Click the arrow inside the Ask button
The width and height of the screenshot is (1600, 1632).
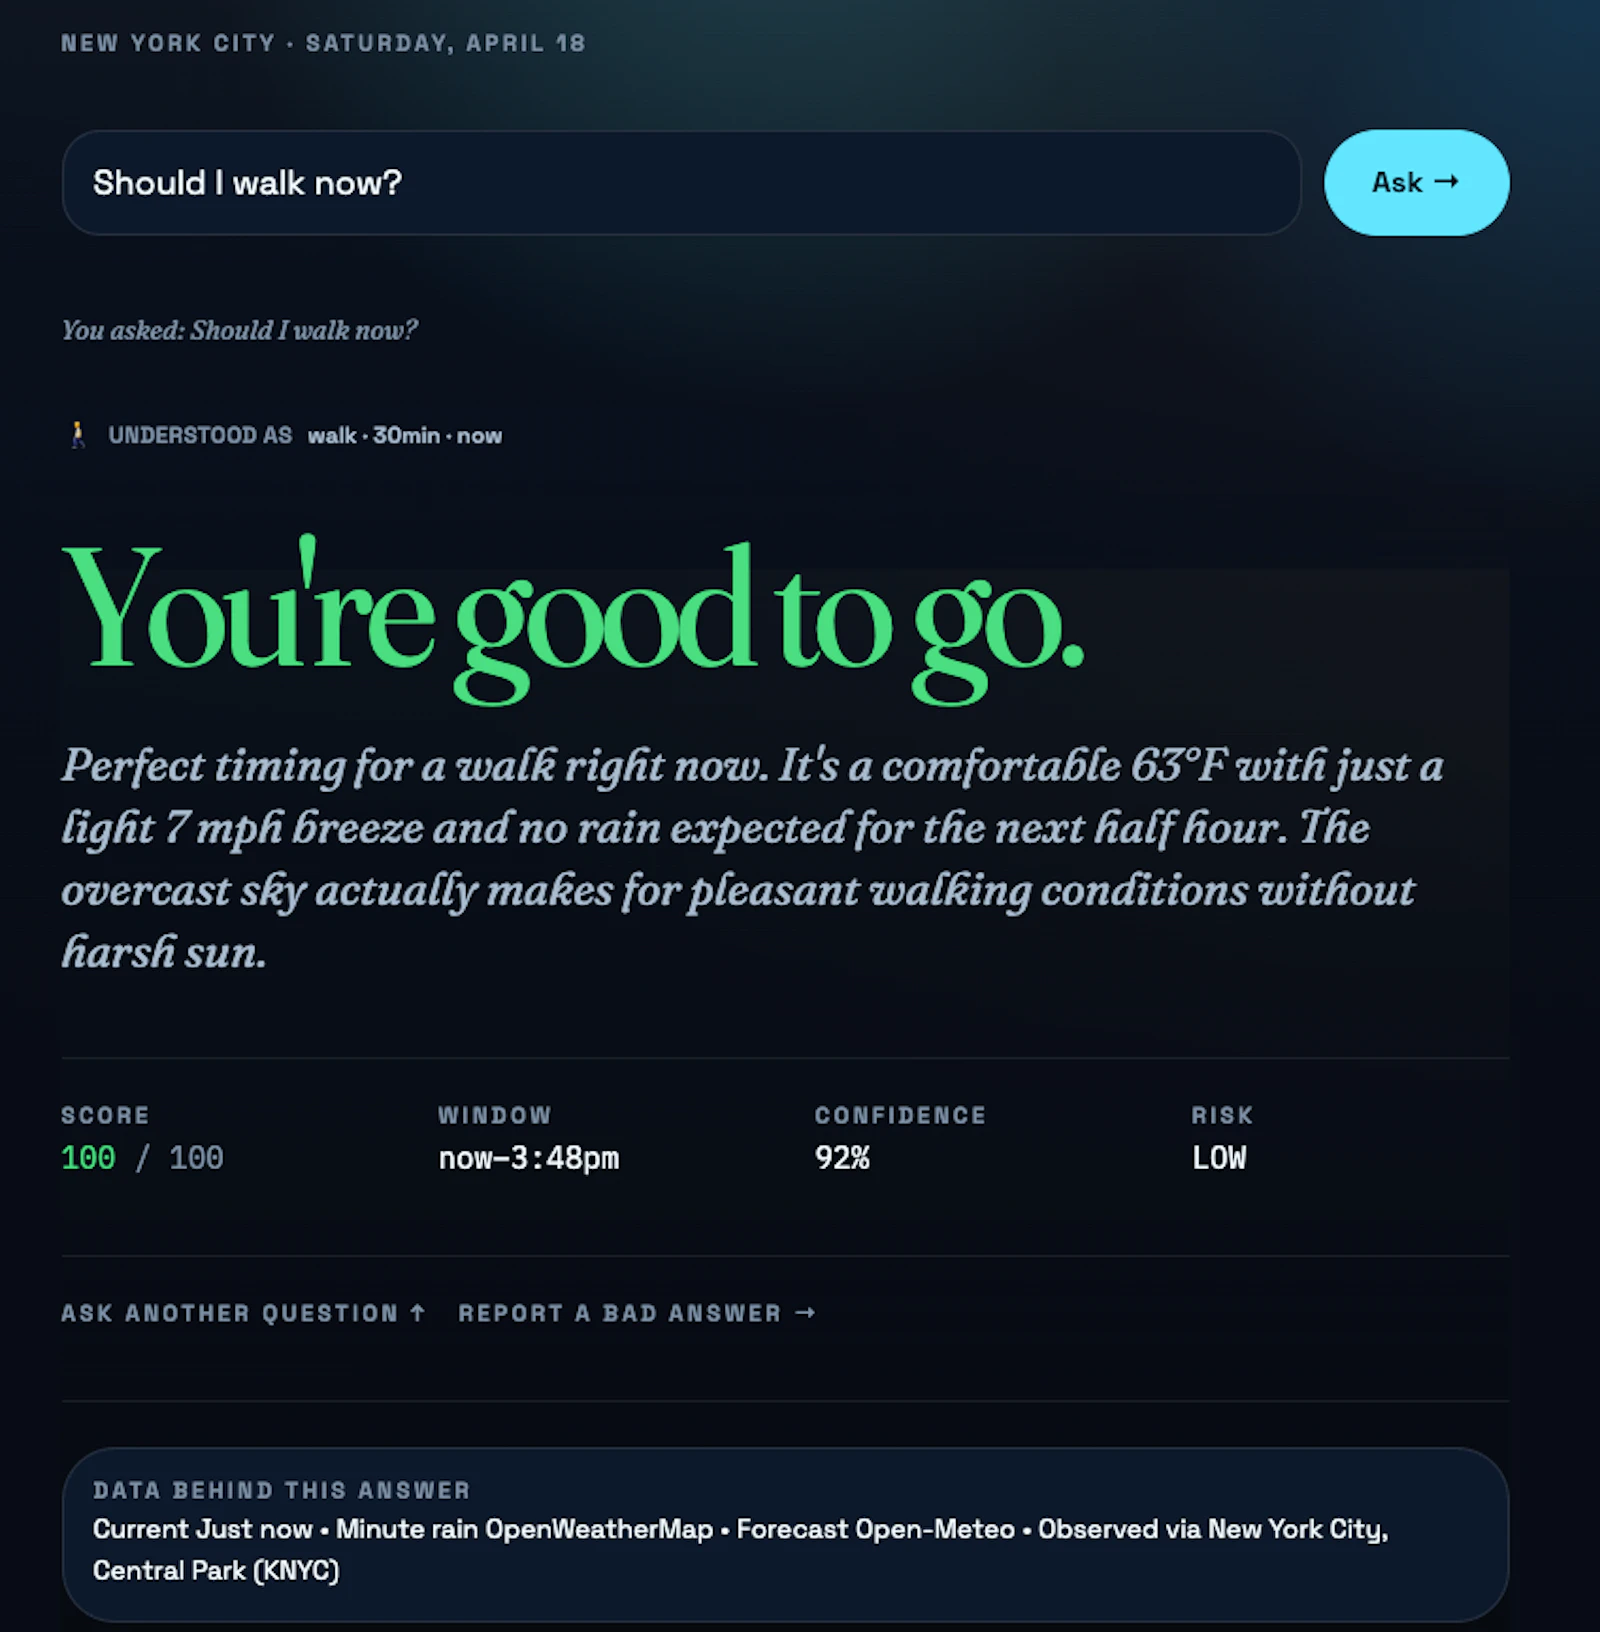tap(1444, 182)
